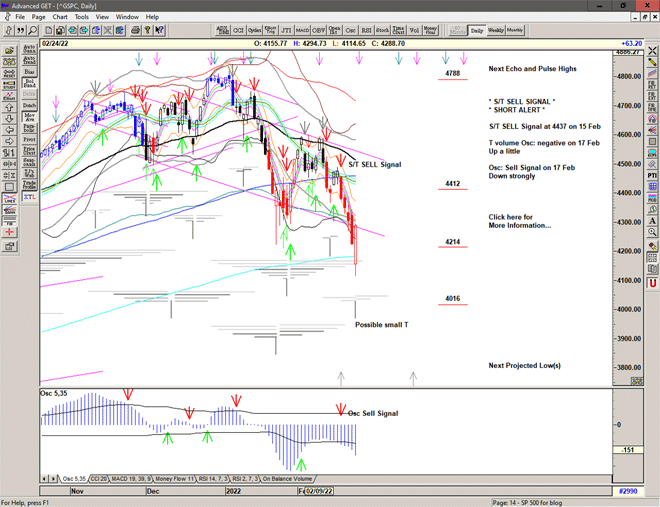
Task: Click the Auto Trend tool button
Action: coord(29,60)
